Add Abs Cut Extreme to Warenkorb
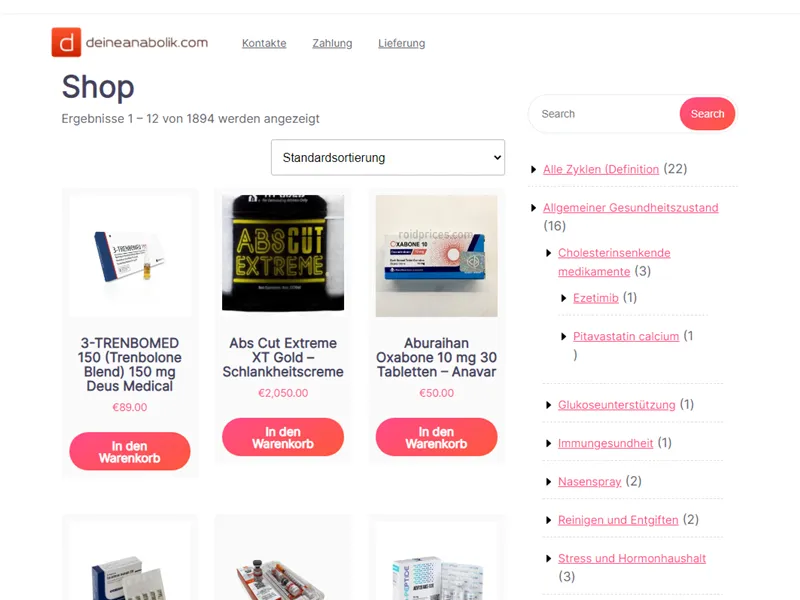The width and height of the screenshot is (800, 600). [x=283, y=437]
